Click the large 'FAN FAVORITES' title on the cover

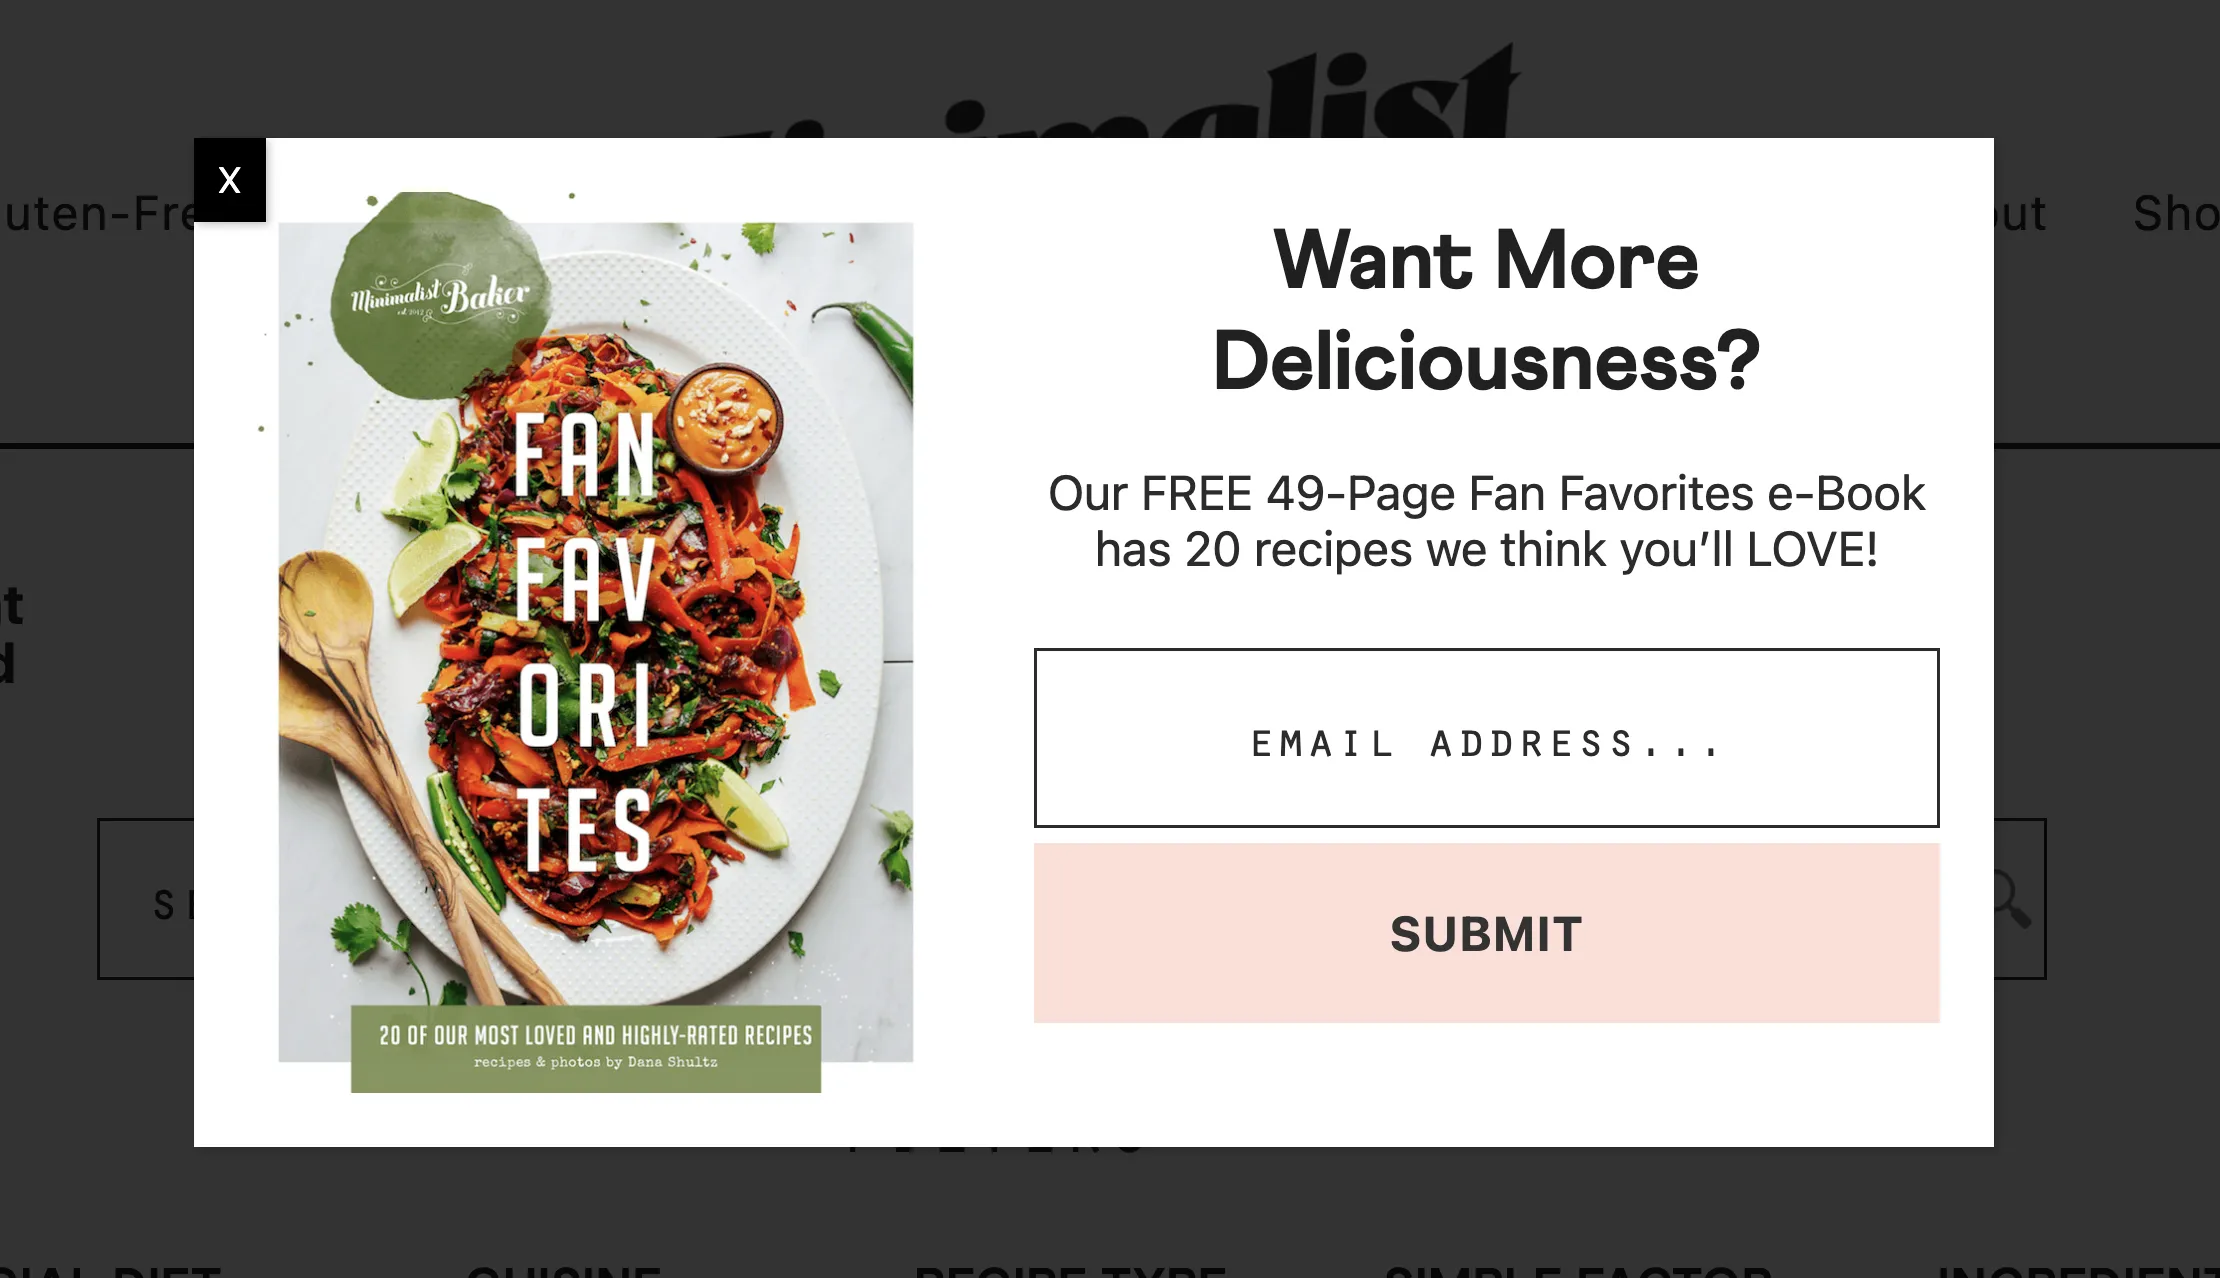[585, 642]
